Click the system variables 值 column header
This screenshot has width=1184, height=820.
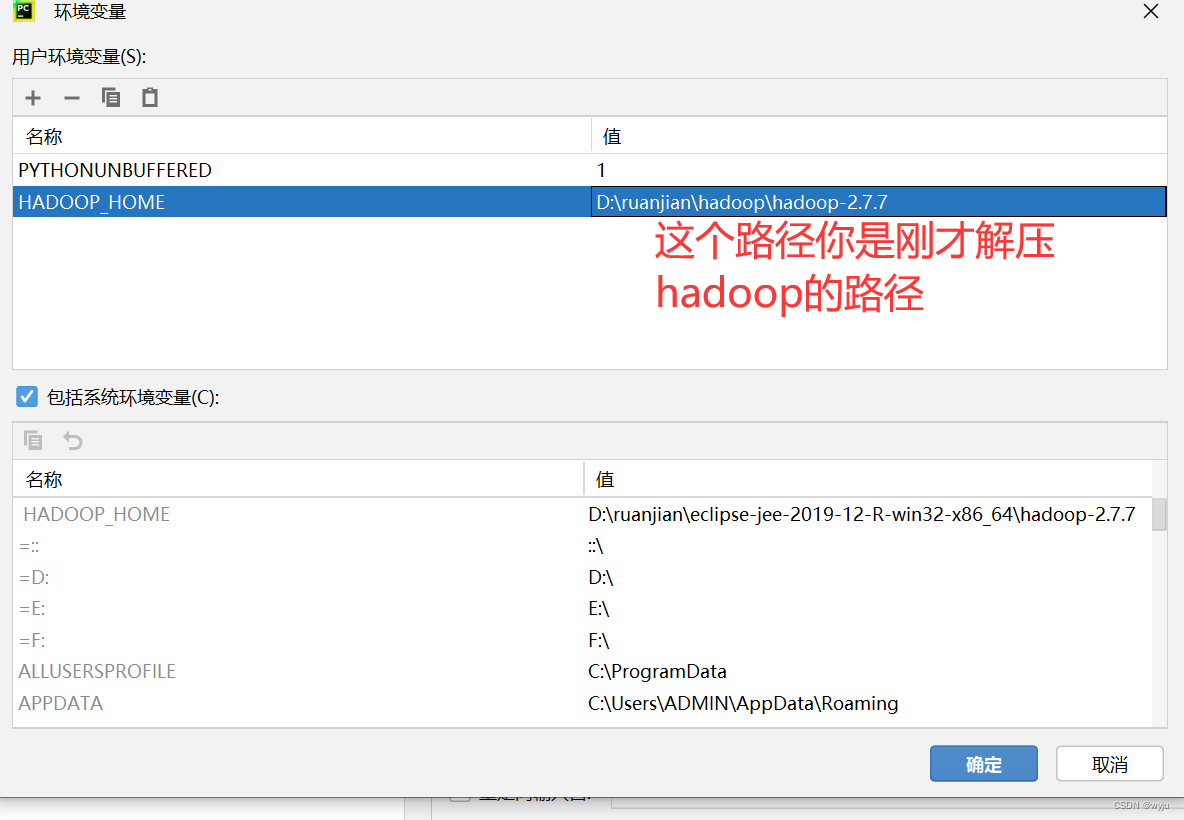point(868,479)
